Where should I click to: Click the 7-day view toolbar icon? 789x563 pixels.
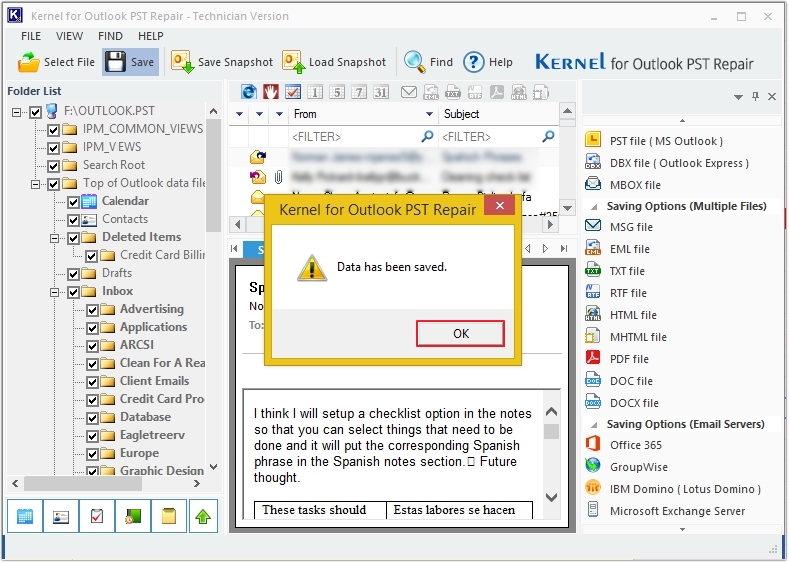(x=359, y=92)
